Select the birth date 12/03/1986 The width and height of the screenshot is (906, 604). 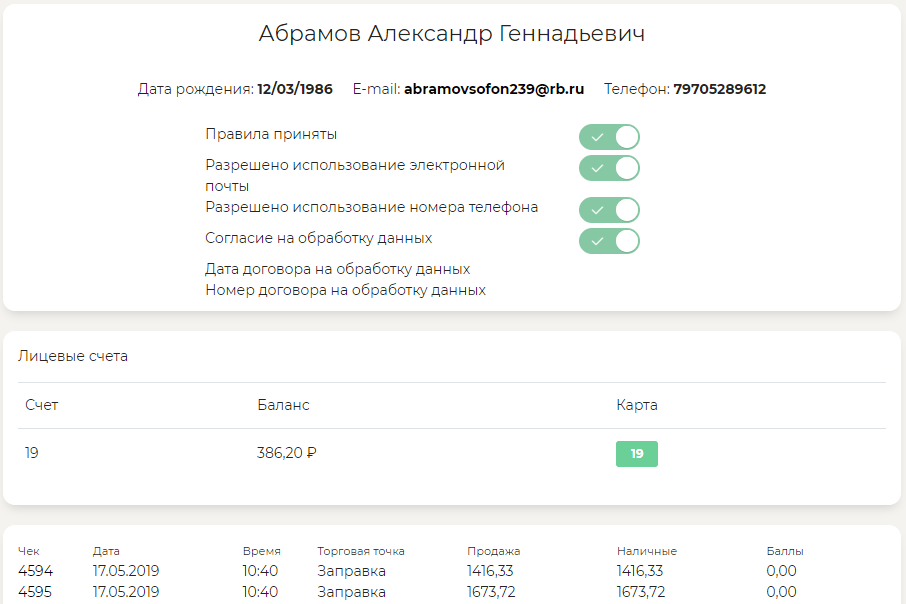[295, 89]
